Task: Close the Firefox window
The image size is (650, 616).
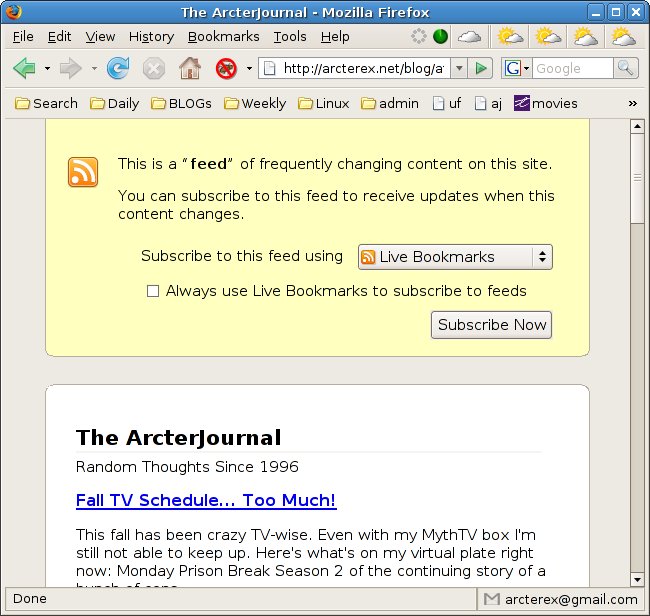Action: tap(636, 12)
